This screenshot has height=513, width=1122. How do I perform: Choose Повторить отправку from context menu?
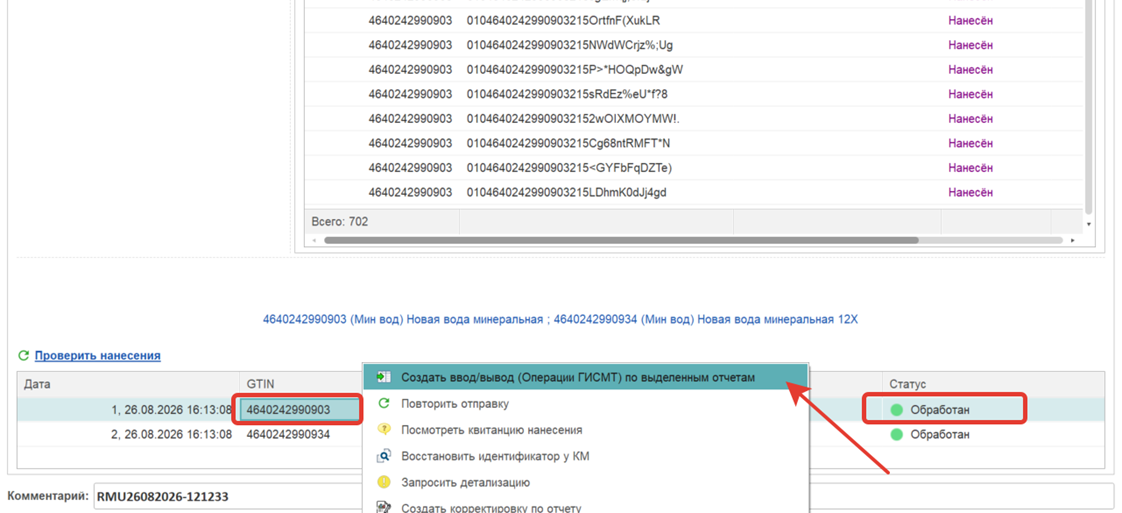click(454, 404)
